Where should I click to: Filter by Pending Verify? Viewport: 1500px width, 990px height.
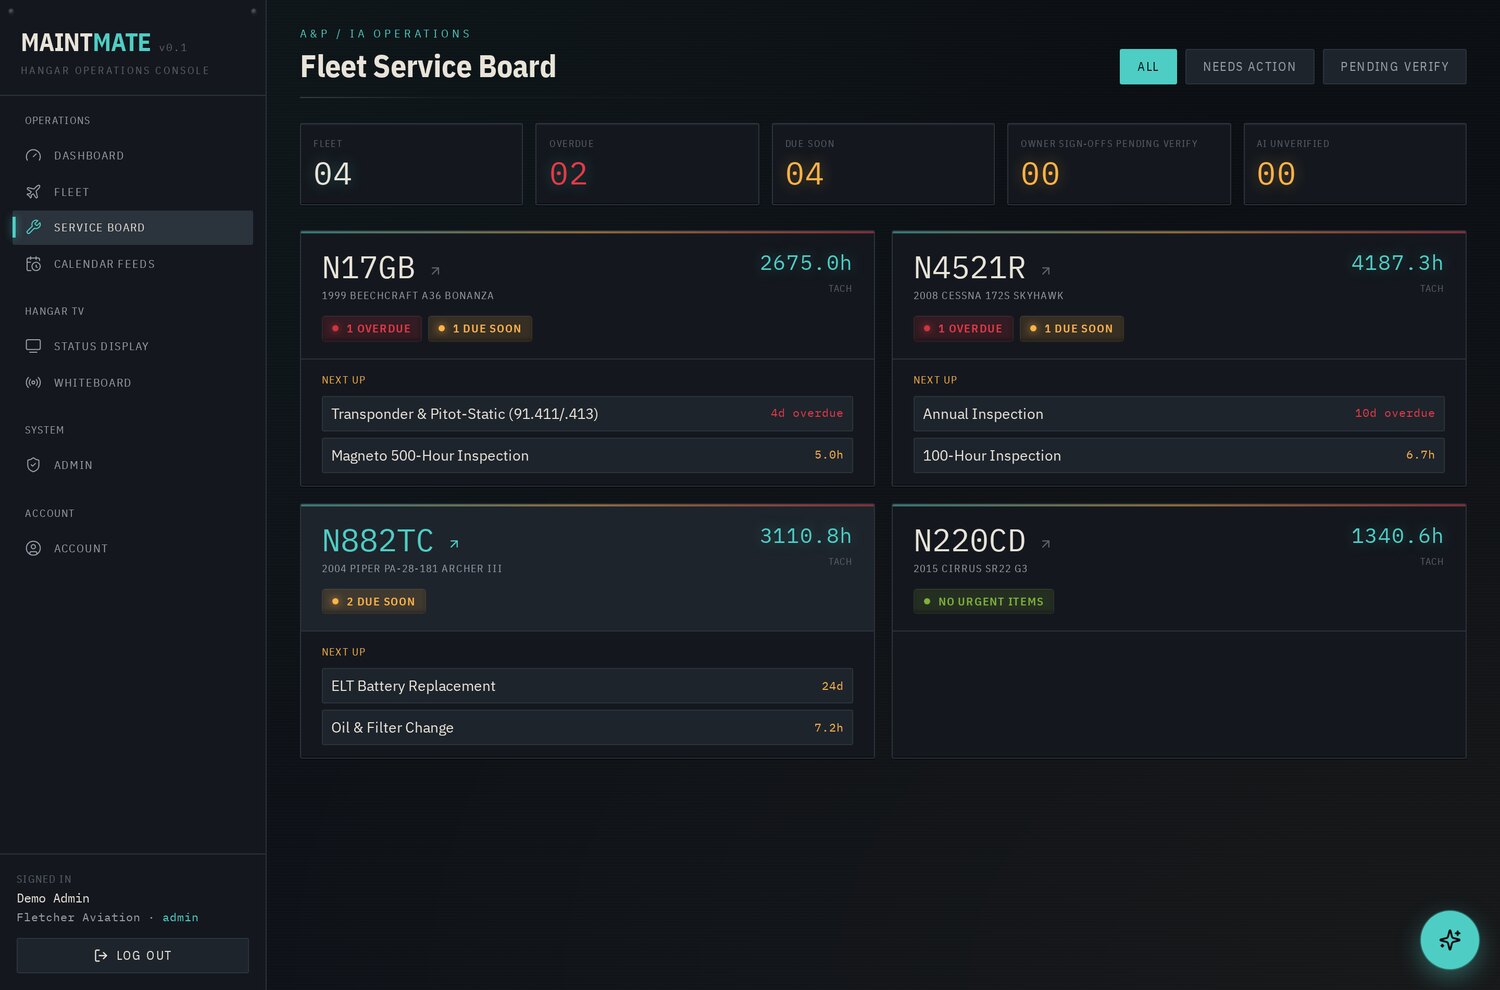point(1394,66)
